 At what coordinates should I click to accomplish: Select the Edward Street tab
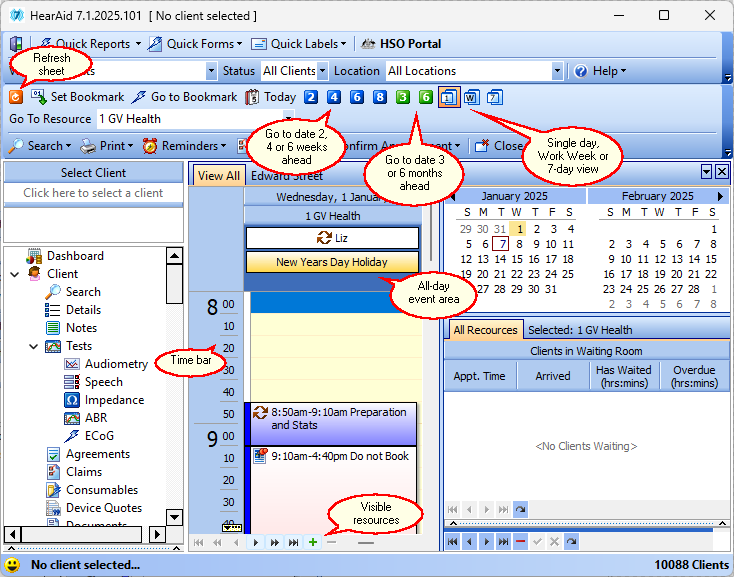[x=286, y=176]
